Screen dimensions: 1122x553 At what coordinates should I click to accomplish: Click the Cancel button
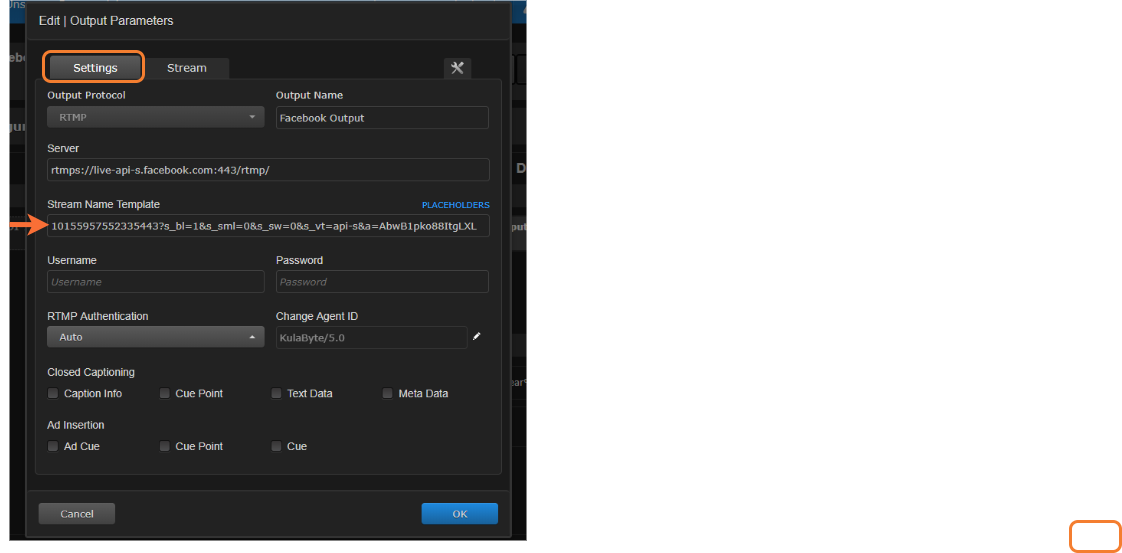(x=77, y=513)
